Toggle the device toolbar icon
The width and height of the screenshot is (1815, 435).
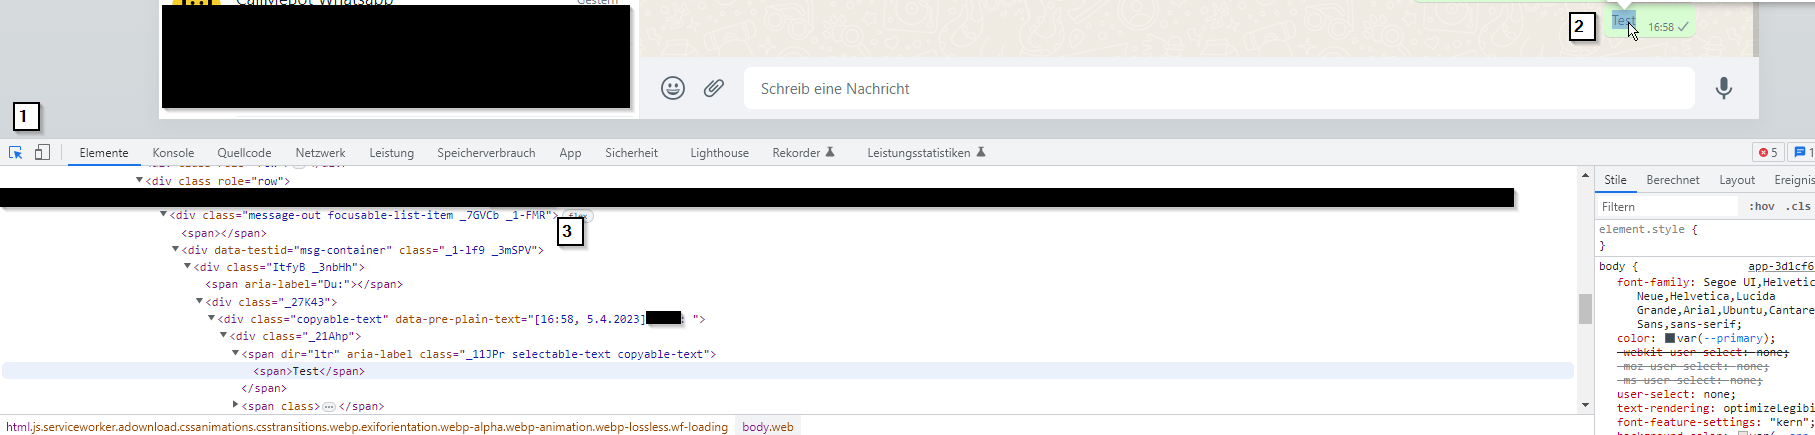(x=42, y=153)
